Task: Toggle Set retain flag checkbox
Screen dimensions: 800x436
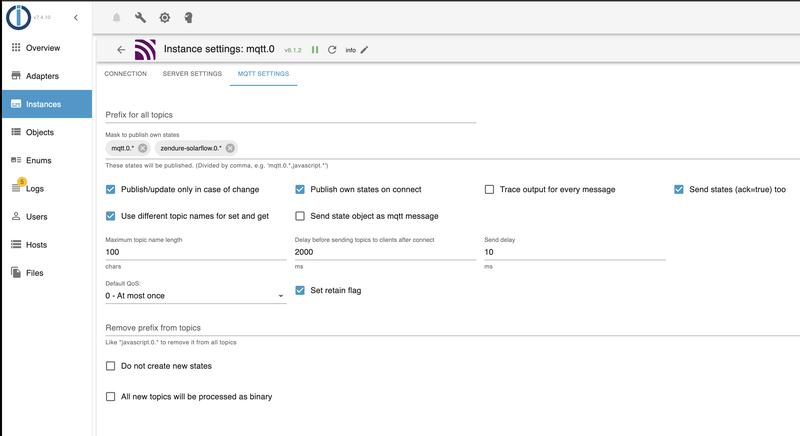Action: click(300, 290)
